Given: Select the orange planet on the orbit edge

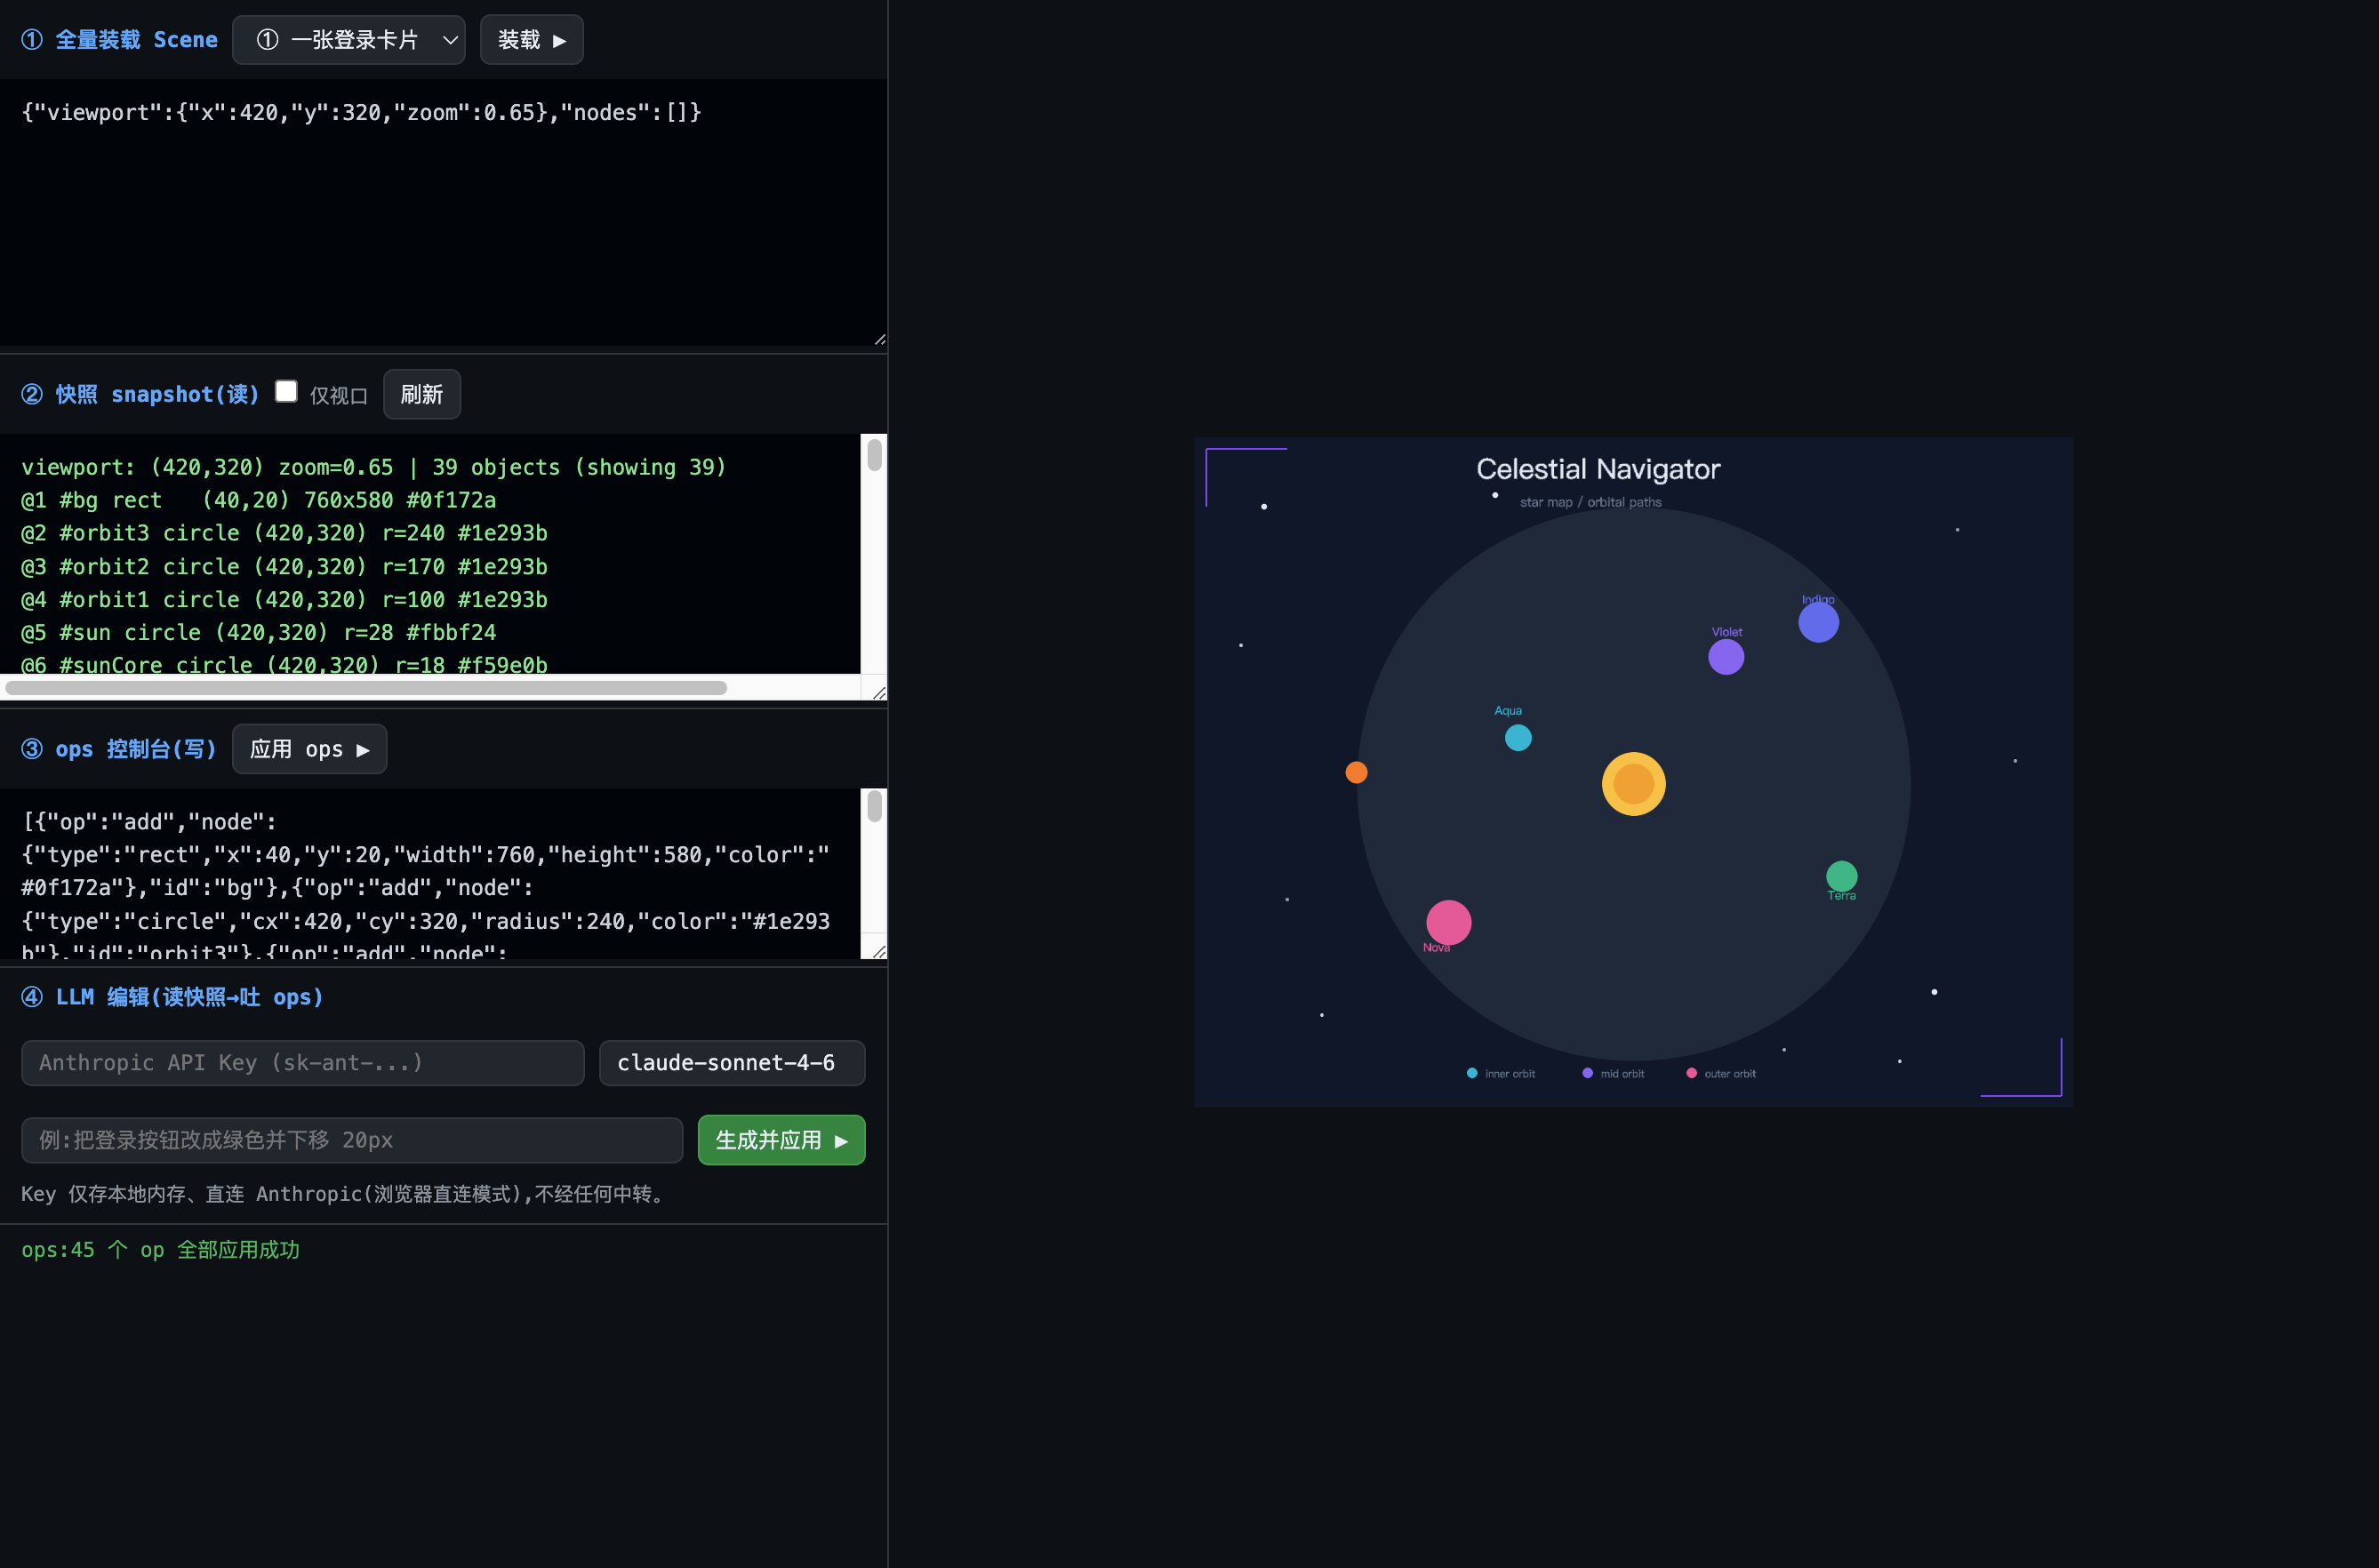Looking at the screenshot, I should point(1356,772).
